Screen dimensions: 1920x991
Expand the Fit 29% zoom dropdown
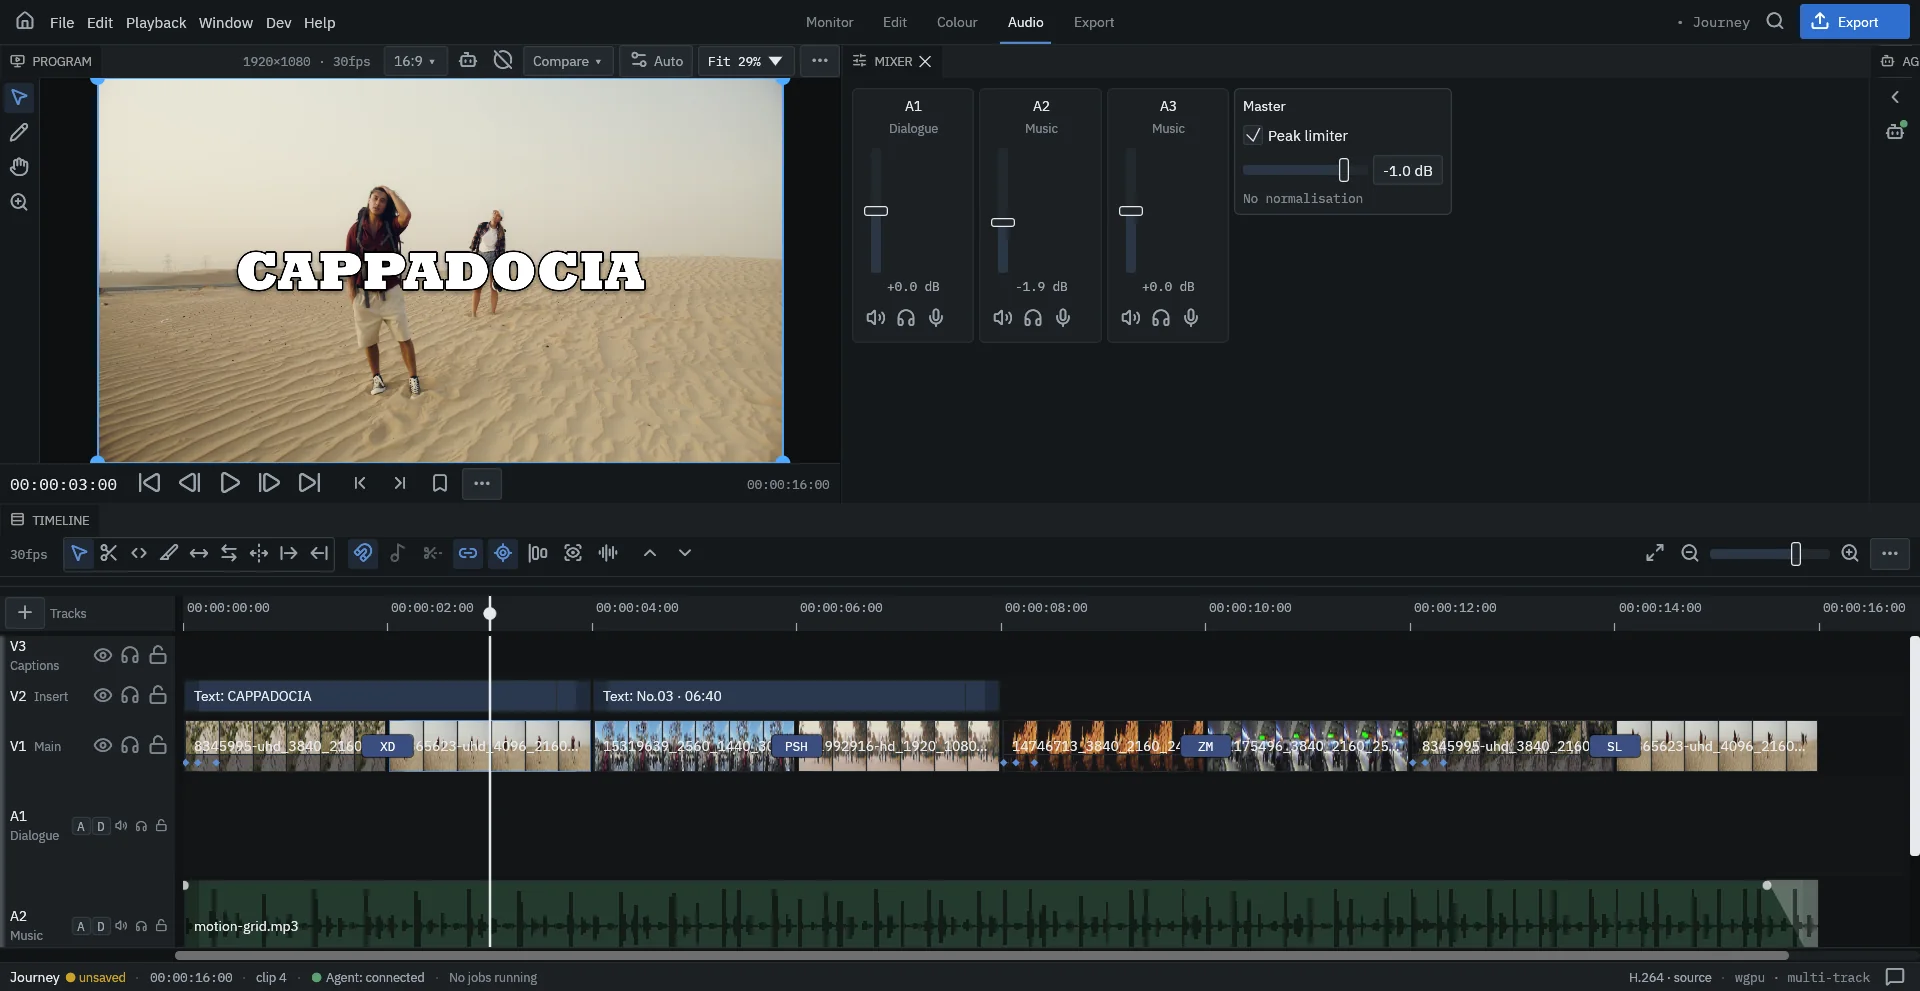[745, 61]
